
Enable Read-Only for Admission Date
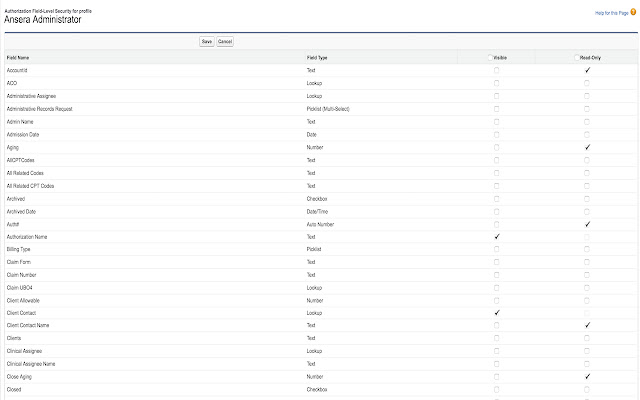click(587, 135)
